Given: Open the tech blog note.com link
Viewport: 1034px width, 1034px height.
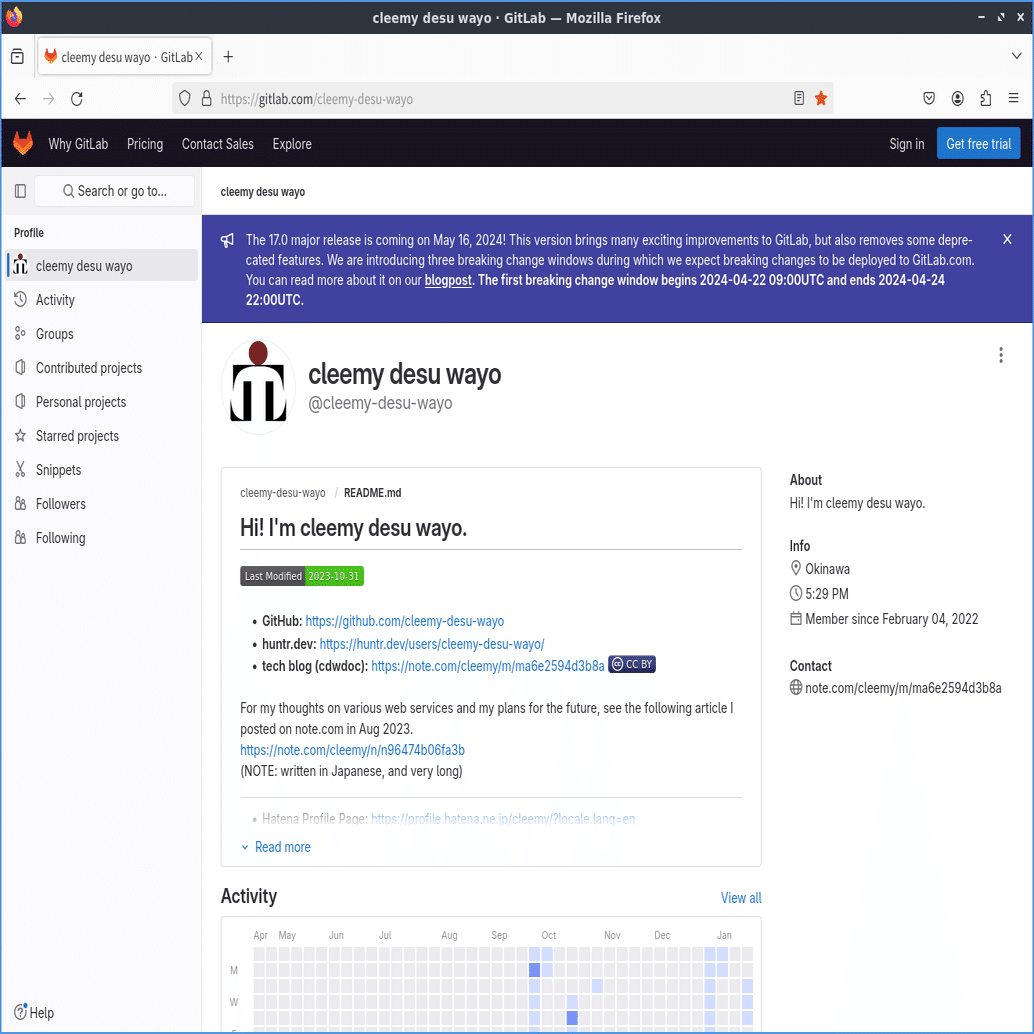Looking at the screenshot, I should pos(487,666).
